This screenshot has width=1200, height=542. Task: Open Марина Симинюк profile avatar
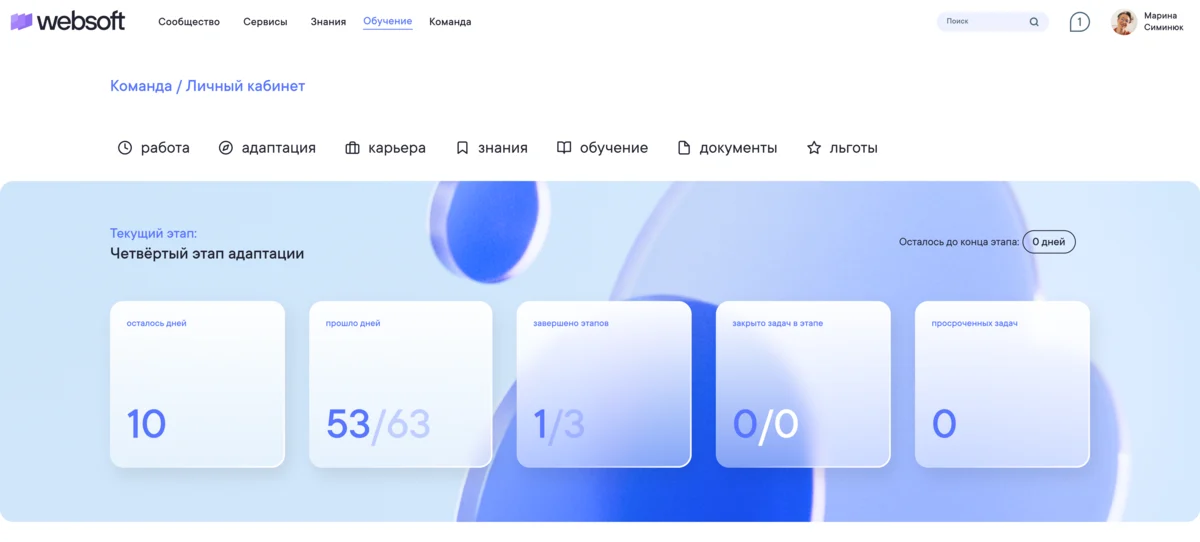(x=1124, y=22)
